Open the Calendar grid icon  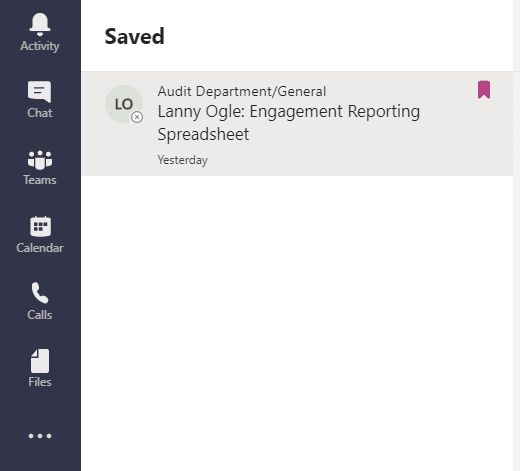(x=40, y=226)
